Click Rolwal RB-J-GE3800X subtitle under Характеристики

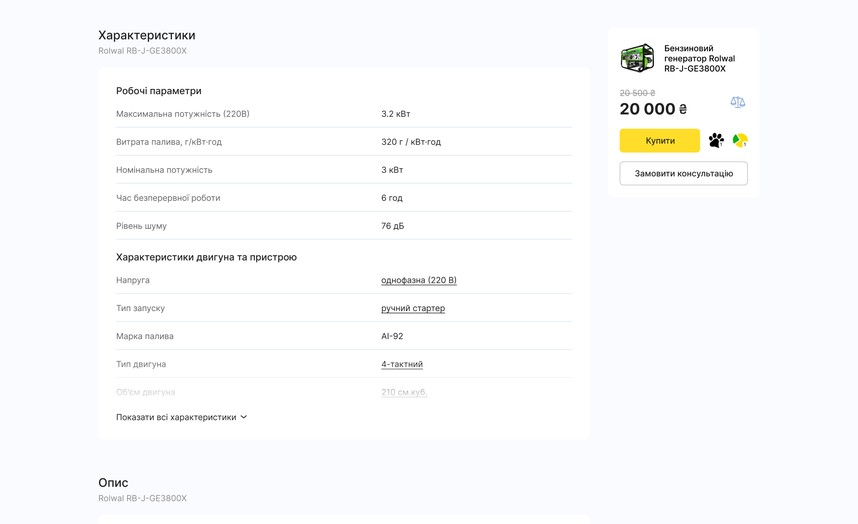click(143, 51)
